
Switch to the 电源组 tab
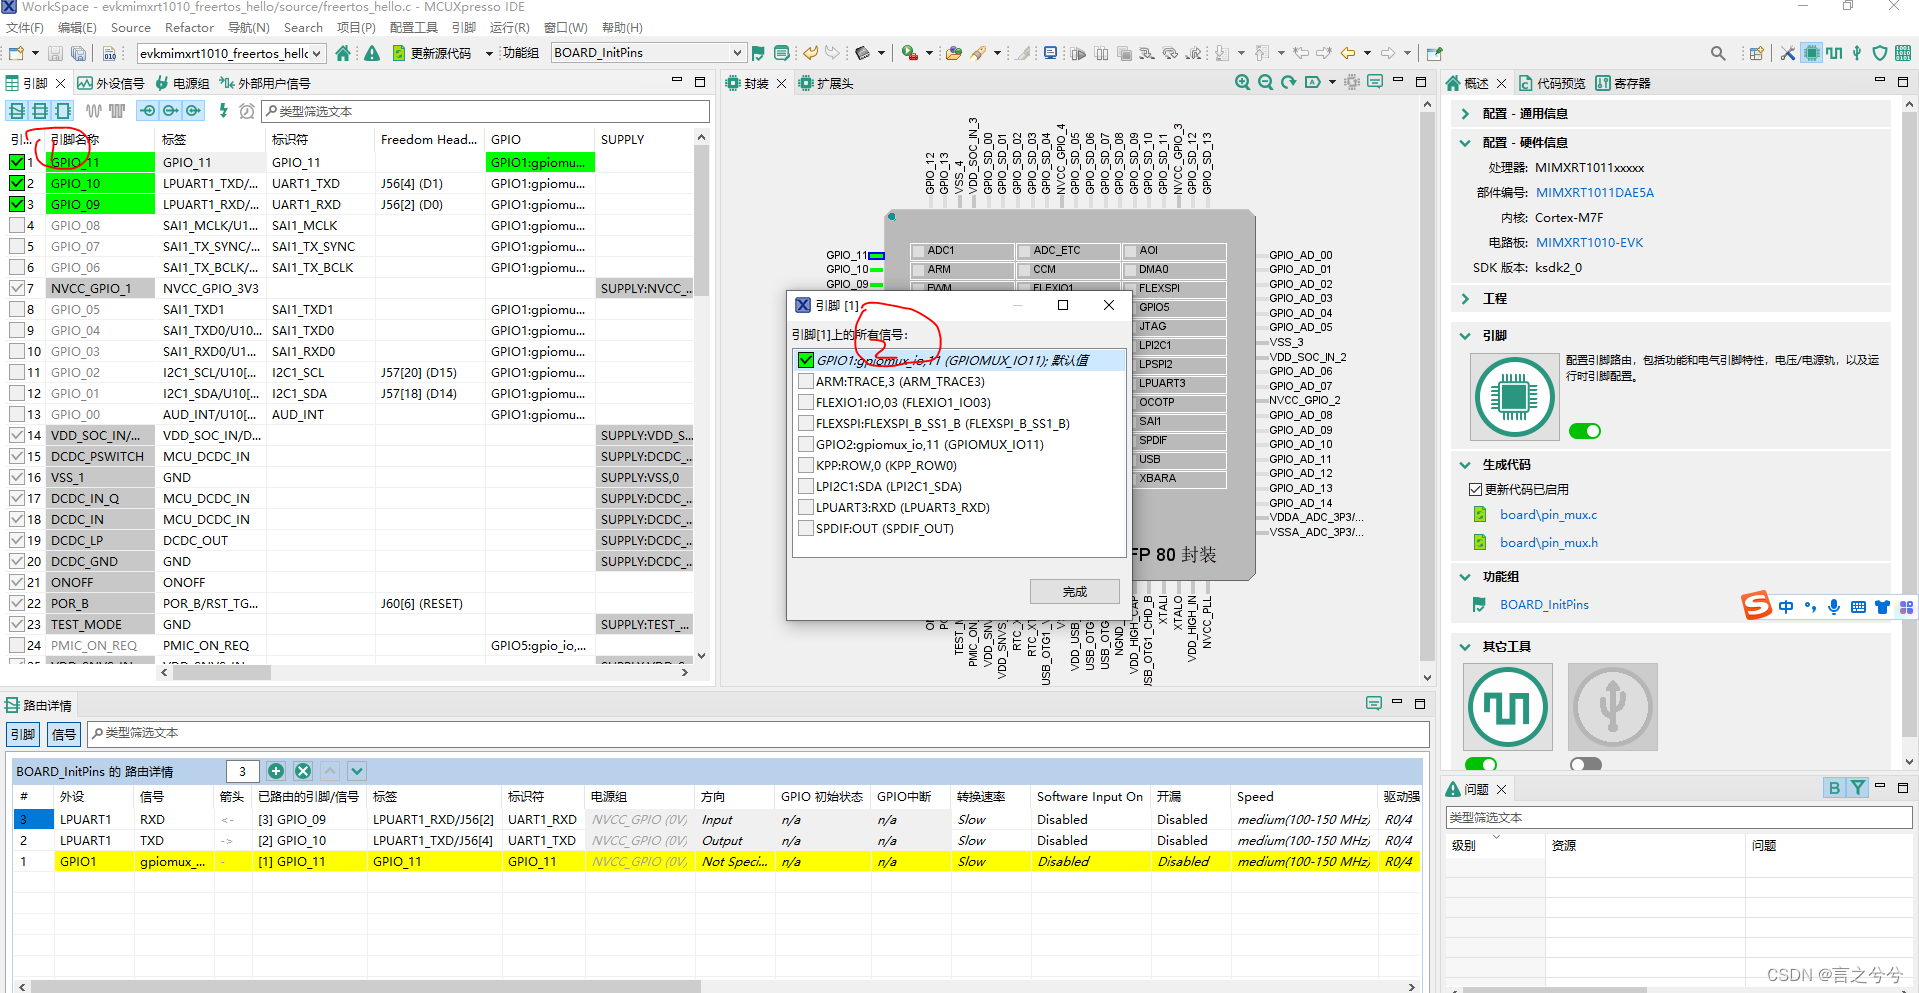pos(182,83)
